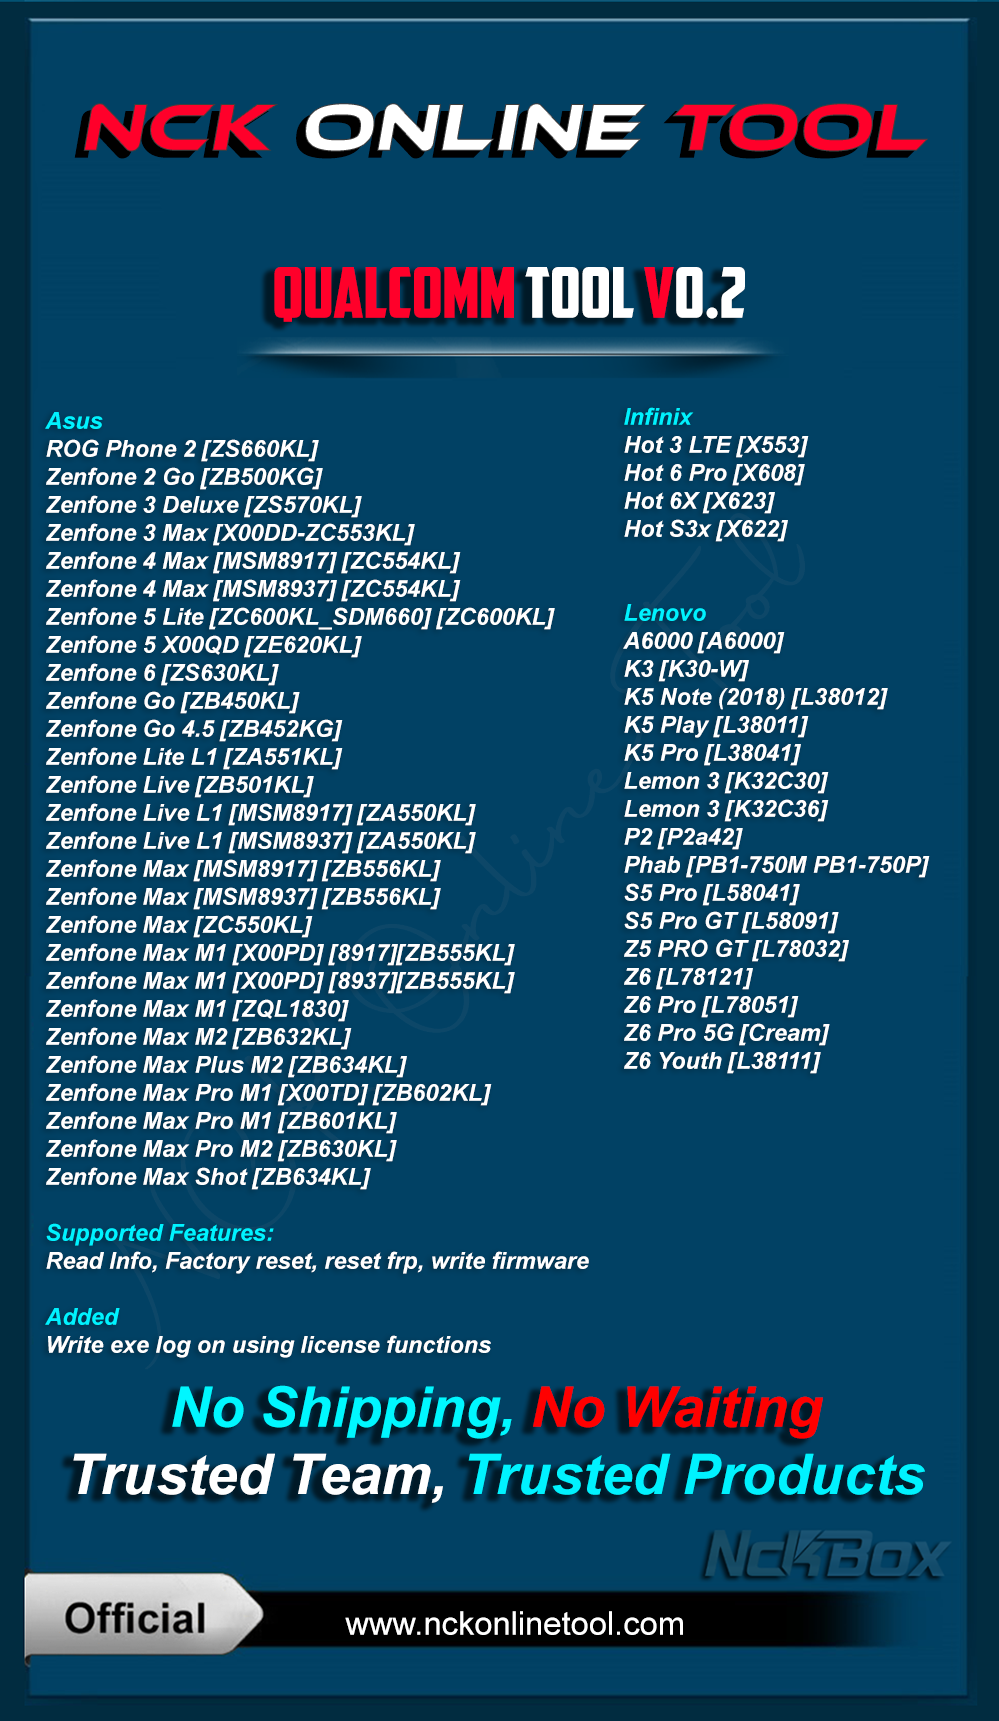
Task: Click Hot S3x [X622] entry
Action: click(x=706, y=529)
